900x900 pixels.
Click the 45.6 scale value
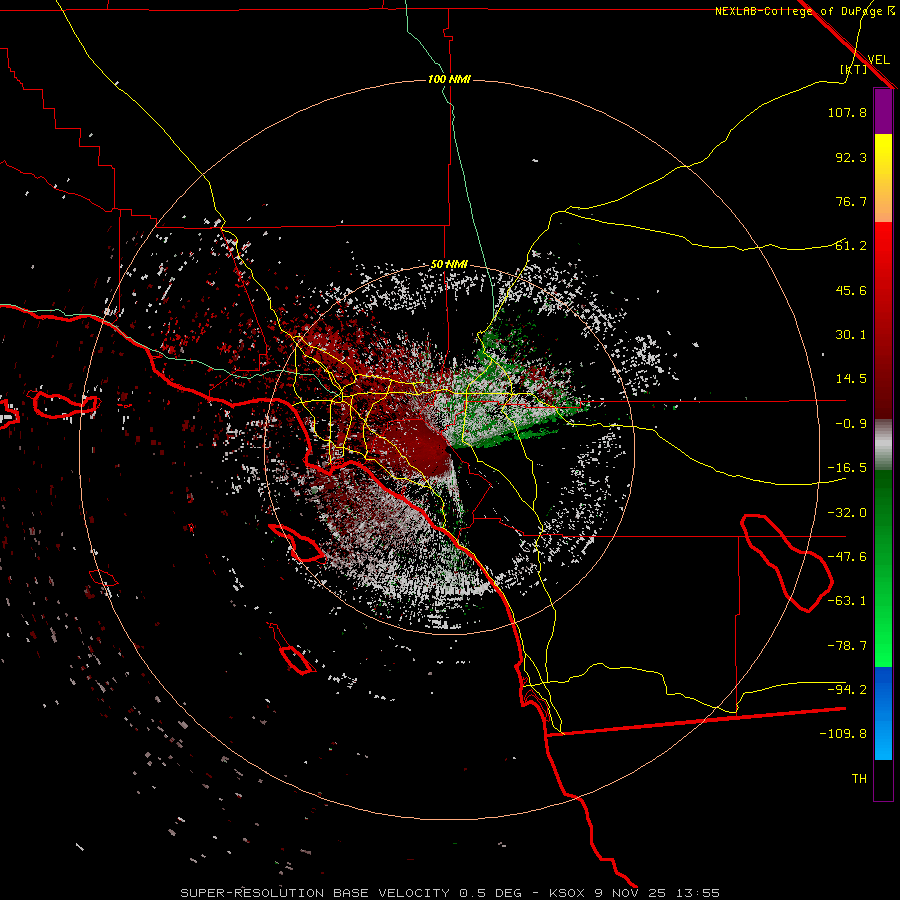(x=851, y=290)
